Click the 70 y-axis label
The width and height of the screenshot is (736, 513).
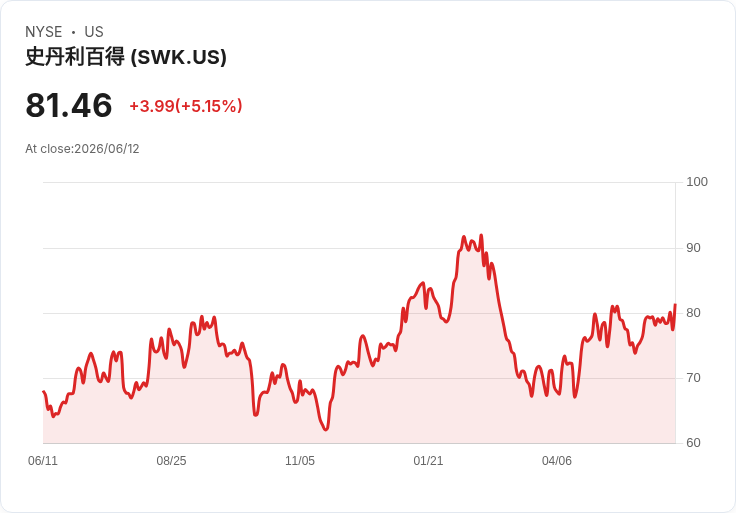(693, 378)
